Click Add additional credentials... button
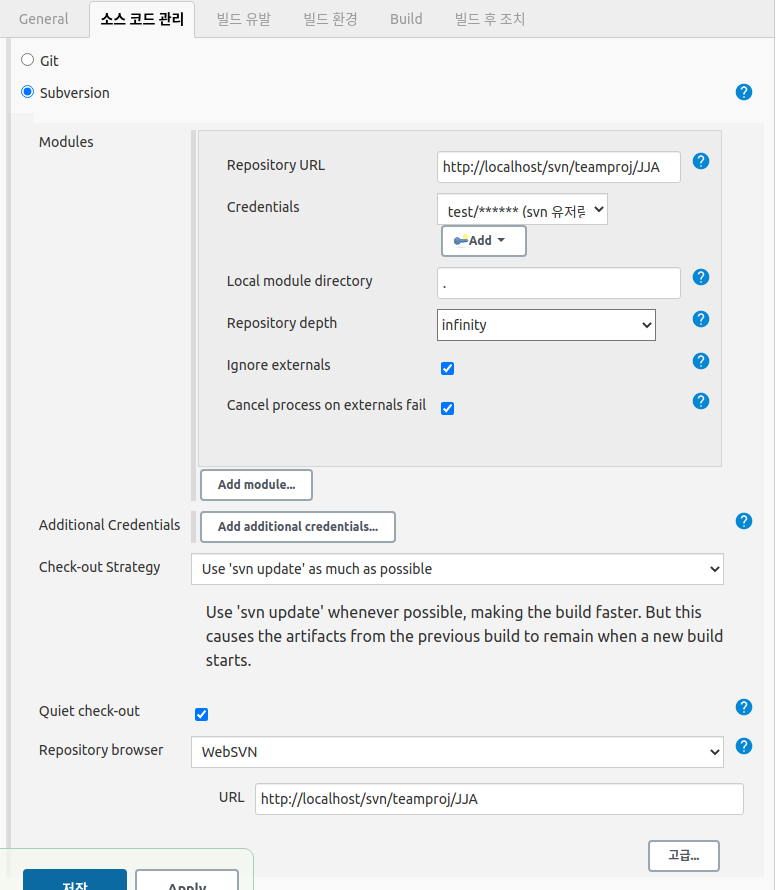The height and width of the screenshot is (890, 784). pyautogui.click(x=298, y=527)
